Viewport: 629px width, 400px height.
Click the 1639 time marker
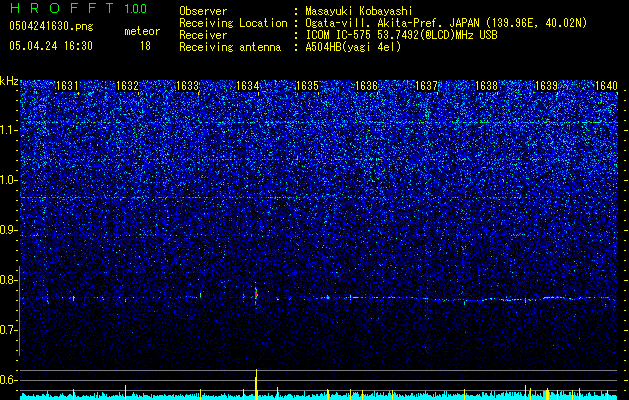546,86
